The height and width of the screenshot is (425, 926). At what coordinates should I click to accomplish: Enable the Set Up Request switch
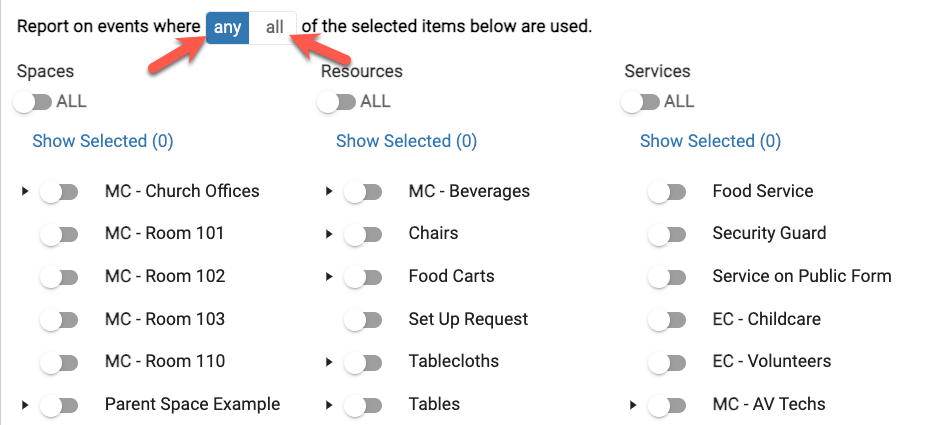point(363,319)
